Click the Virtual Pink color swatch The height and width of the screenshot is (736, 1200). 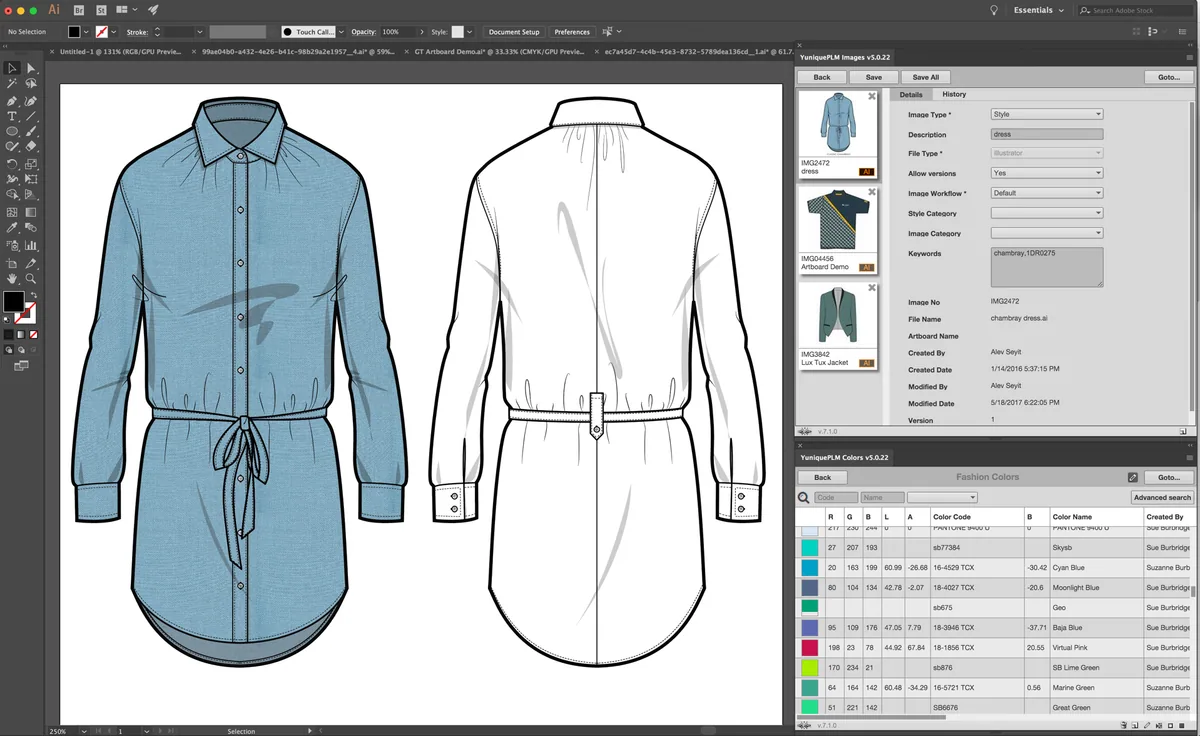pos(810,647)
